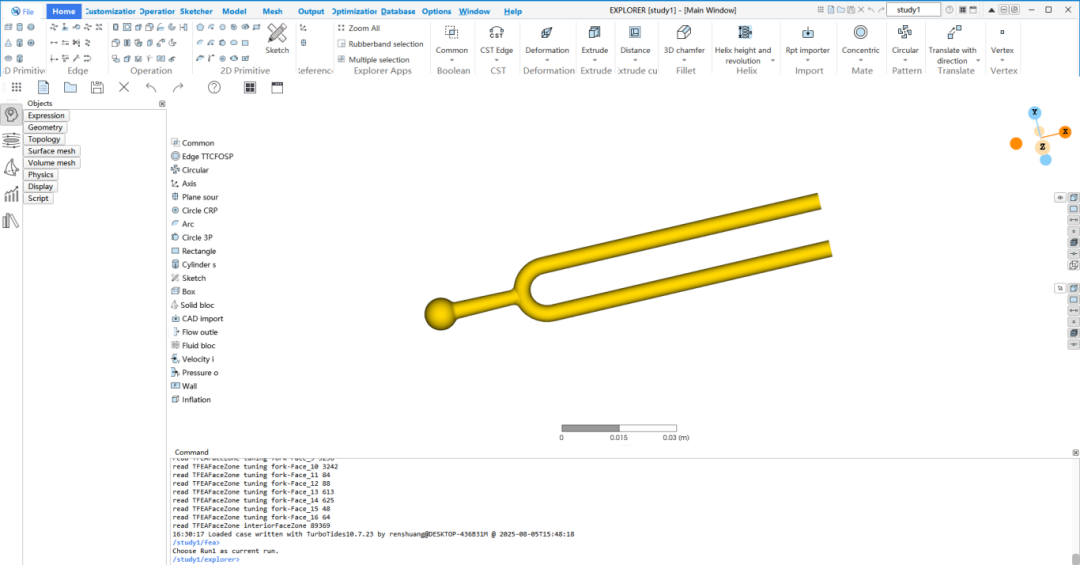Select Helix height and revolution icon
1080x565 pixels.
point(745,32)
